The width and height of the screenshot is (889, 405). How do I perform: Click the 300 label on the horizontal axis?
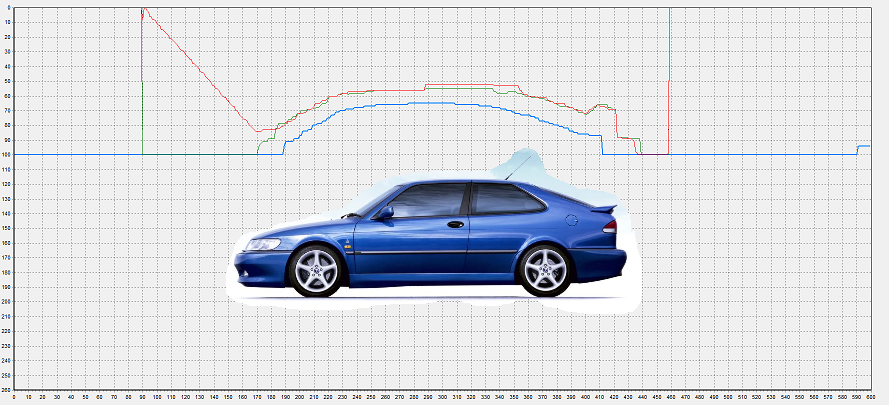(442, 398)
